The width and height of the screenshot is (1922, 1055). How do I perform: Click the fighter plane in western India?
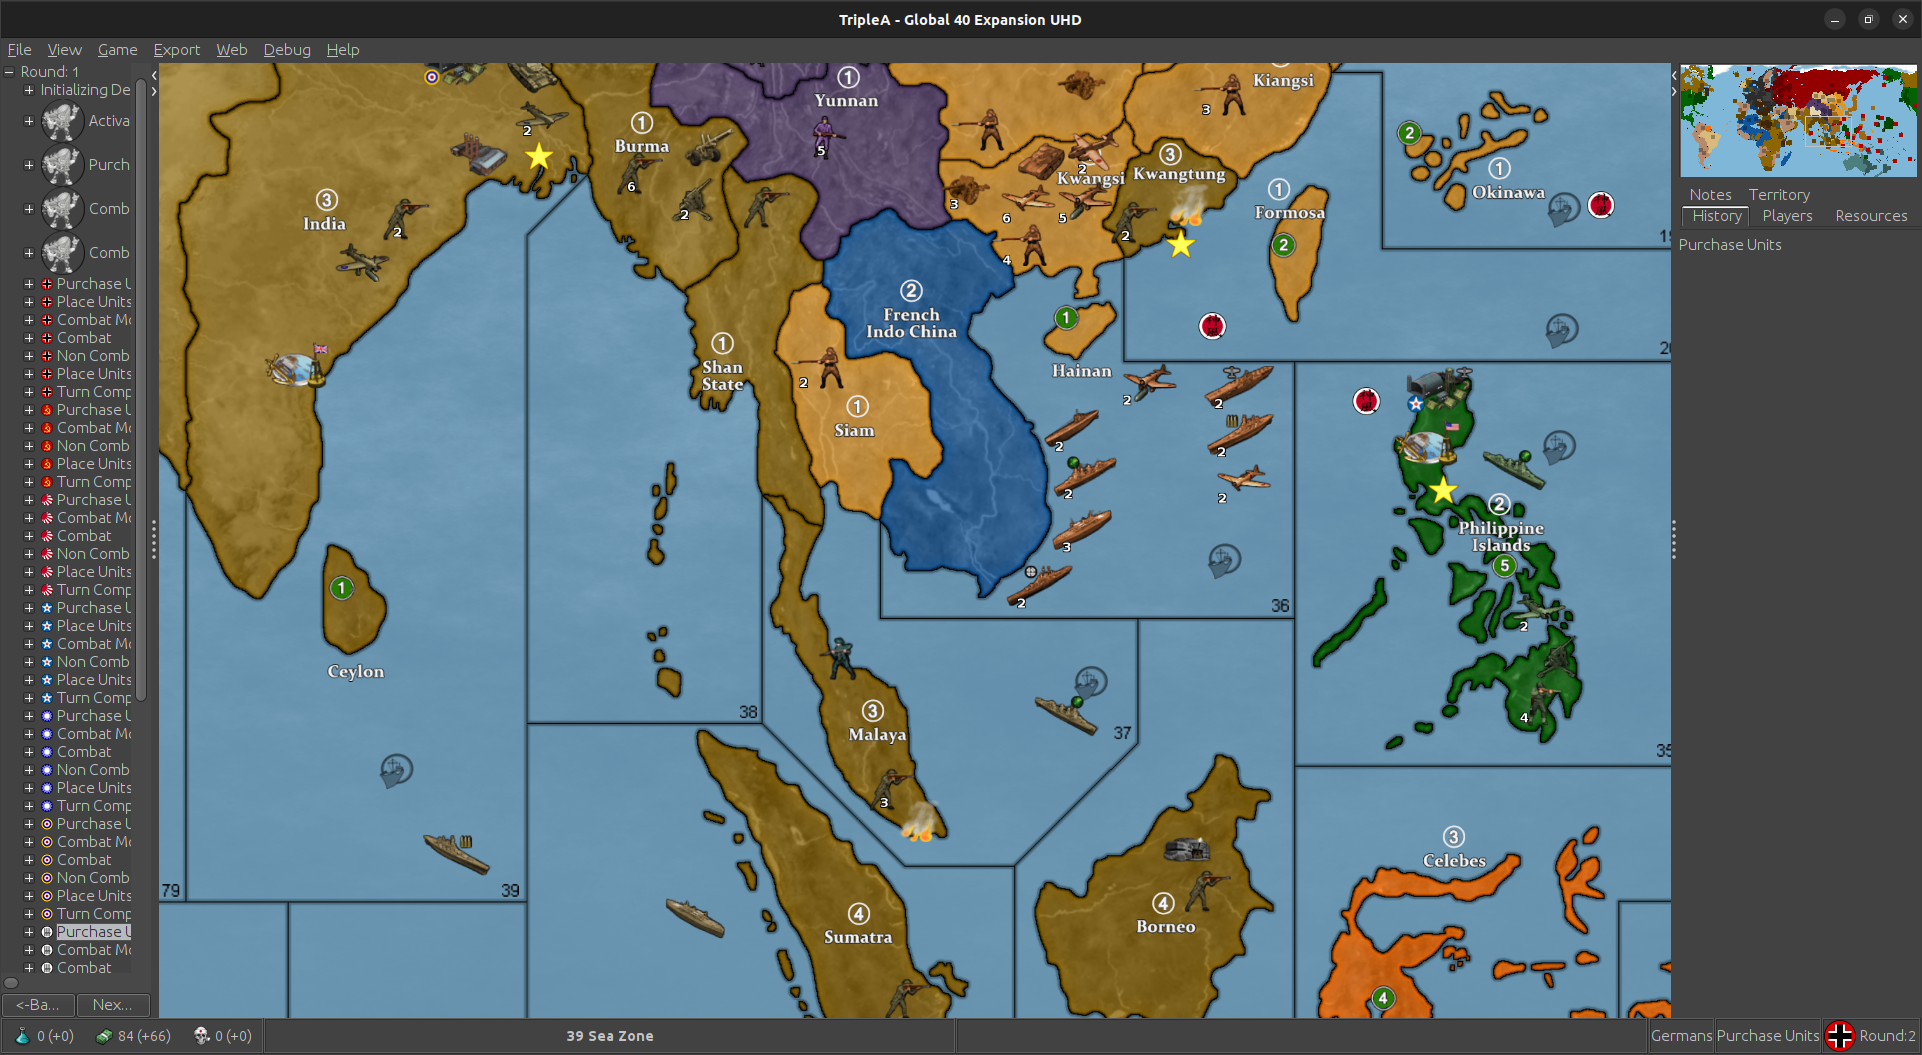pos(362,265)
